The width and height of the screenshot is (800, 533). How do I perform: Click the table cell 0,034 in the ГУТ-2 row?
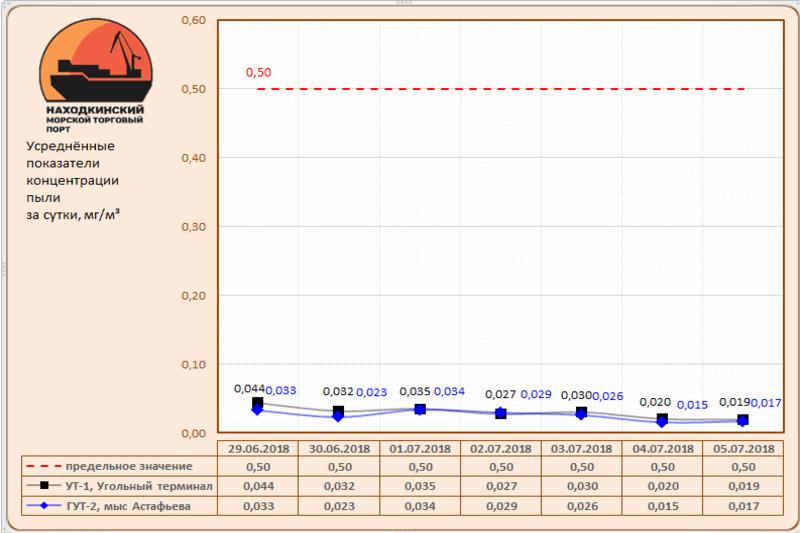pos(419,506)
